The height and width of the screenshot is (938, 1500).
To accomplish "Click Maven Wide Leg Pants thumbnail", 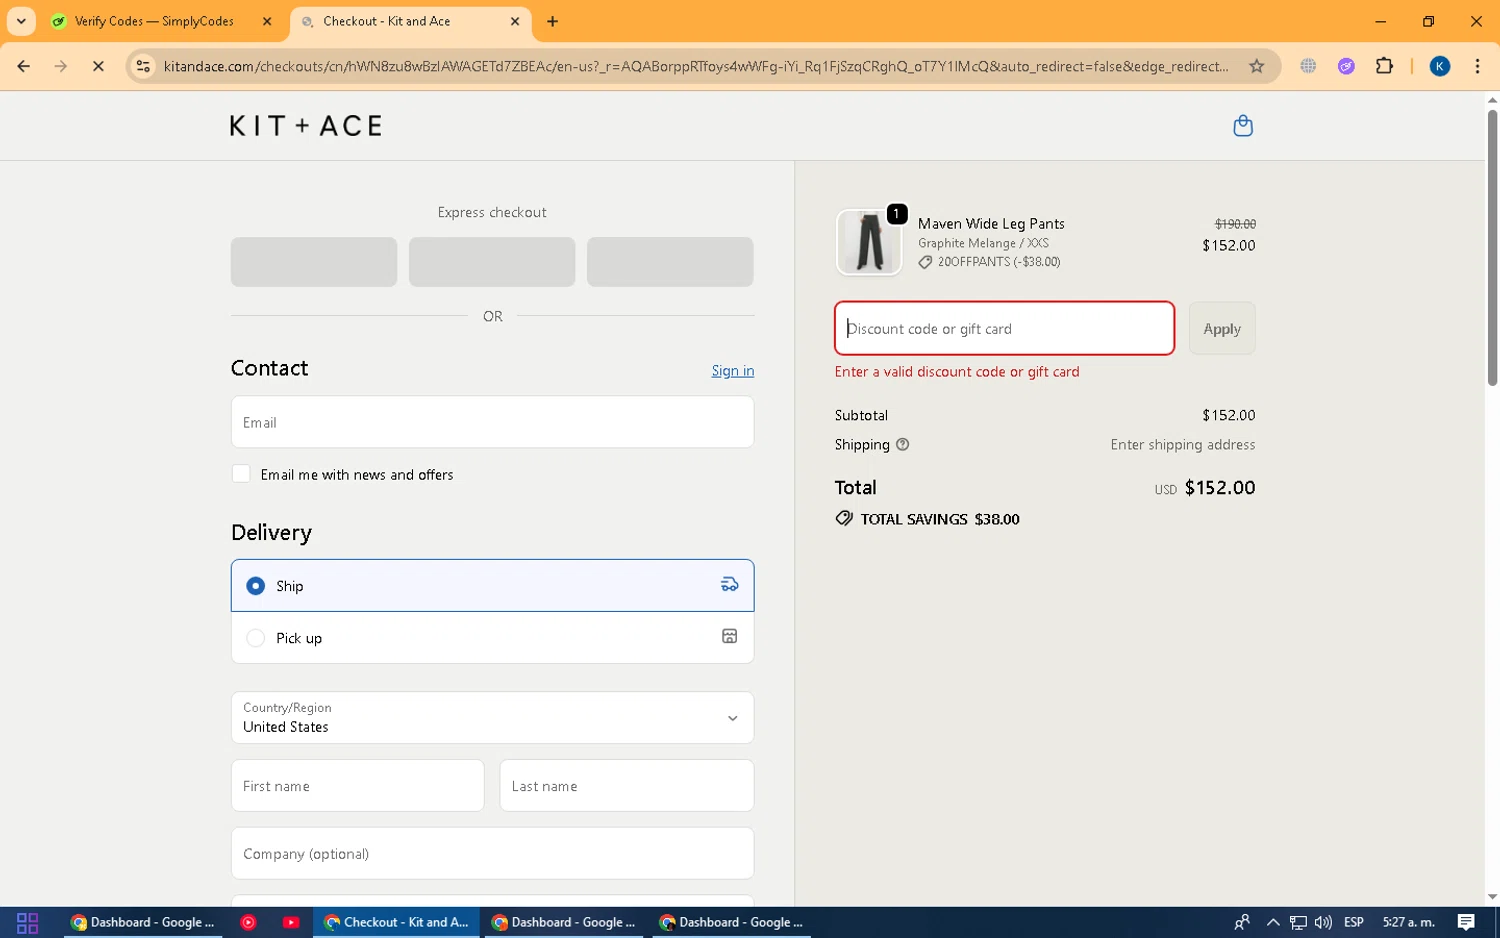I will [869, 242].
